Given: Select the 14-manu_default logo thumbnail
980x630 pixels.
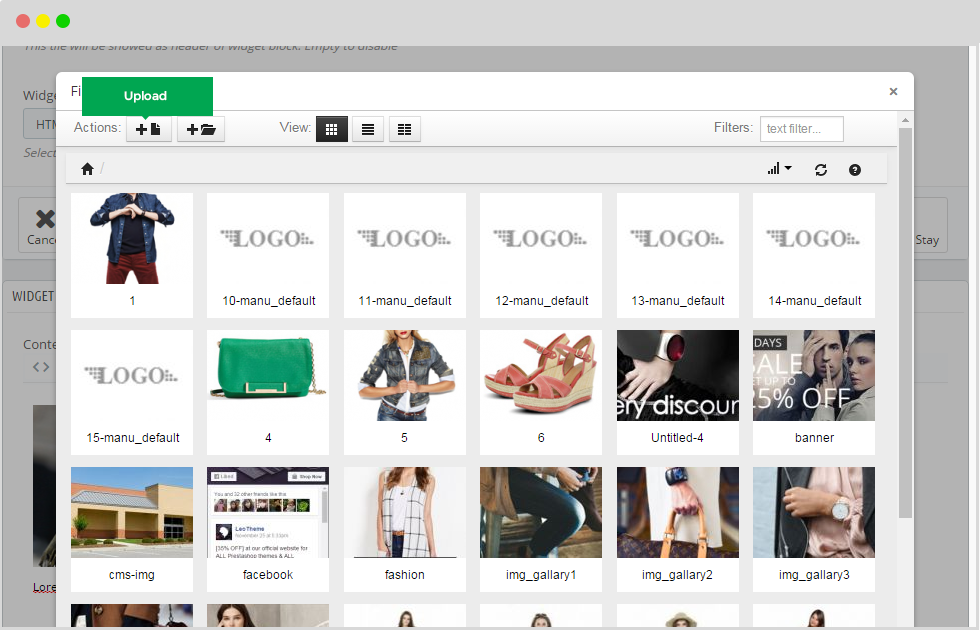Looking at the screenshot, I should [x=814, y=238].
